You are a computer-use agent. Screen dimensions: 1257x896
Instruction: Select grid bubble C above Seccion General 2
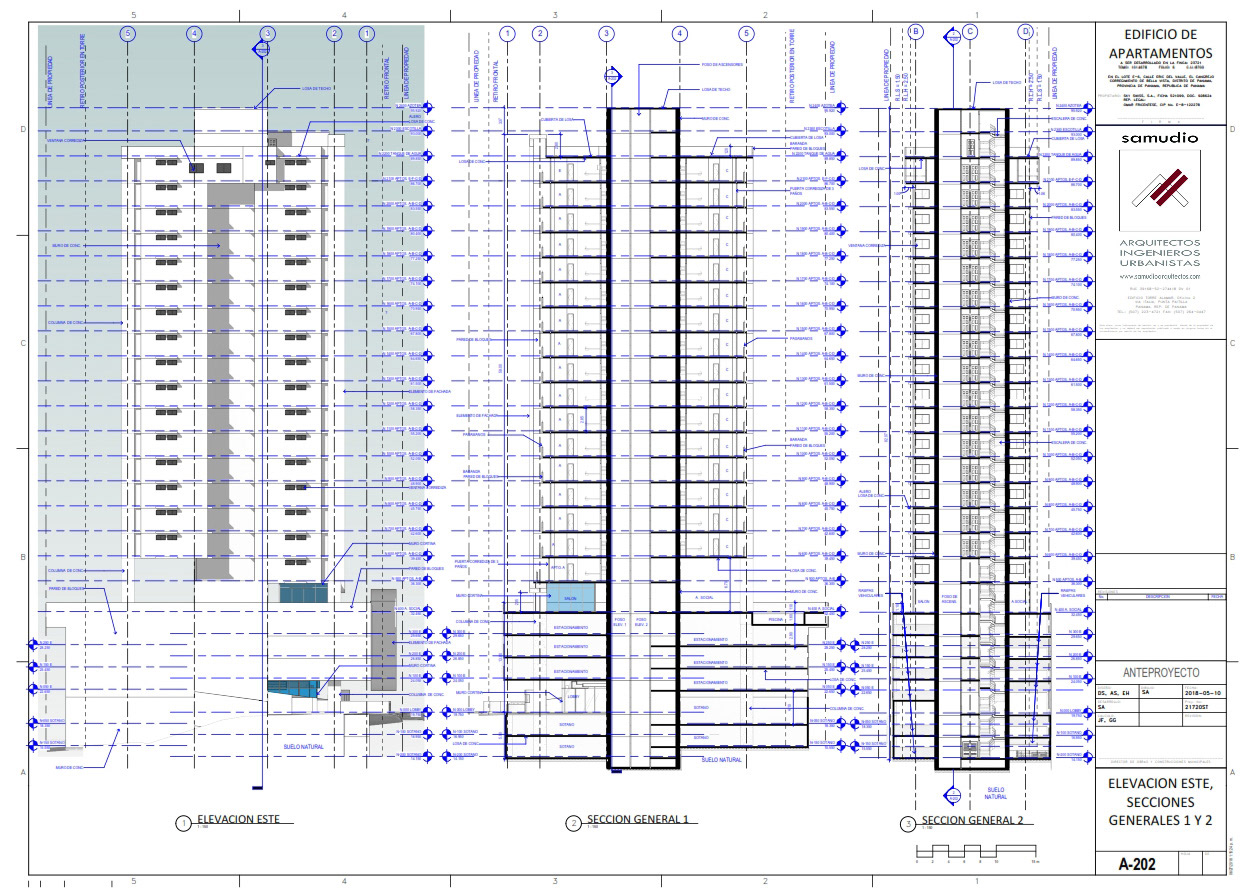pos(970,33)
